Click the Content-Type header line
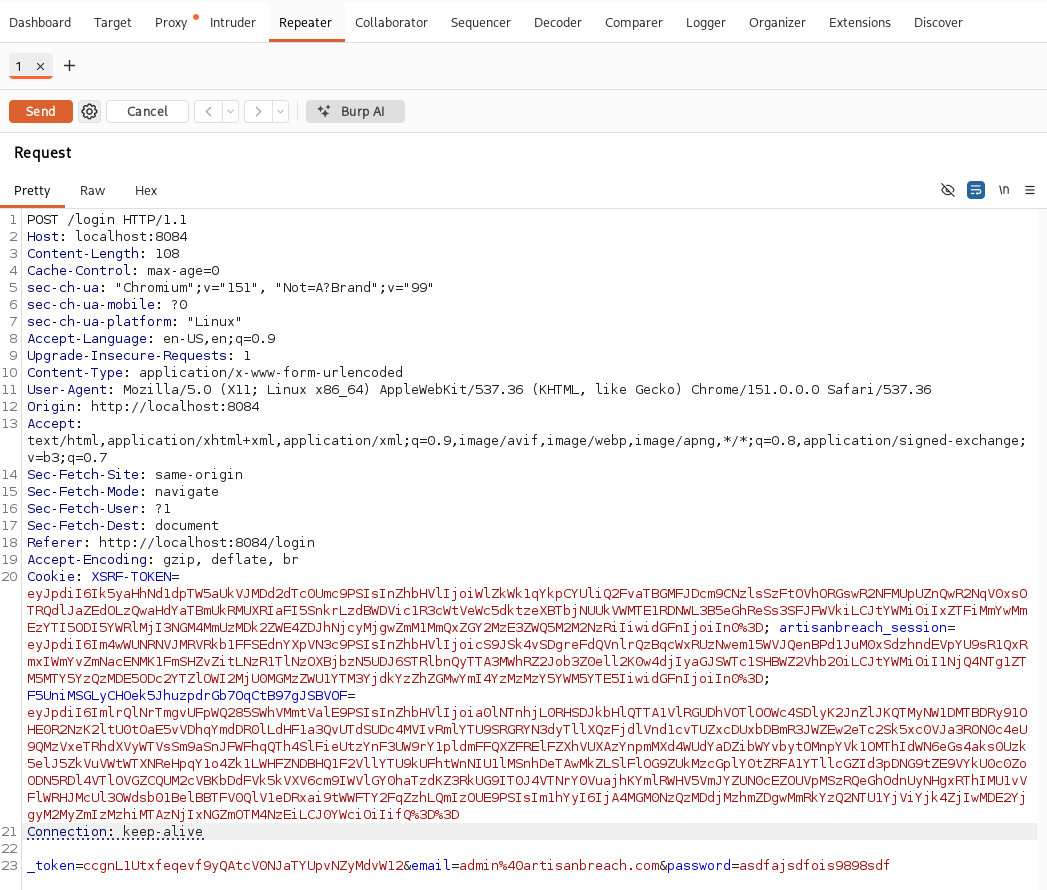Image resolution: width=1047 pixels, height=890 pixels. tap(215, 373)
